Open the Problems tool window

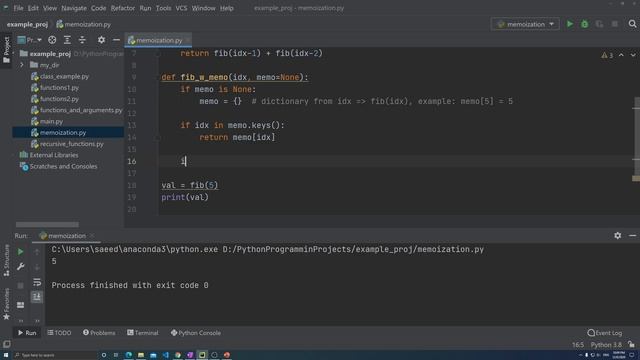pos(99,333)
